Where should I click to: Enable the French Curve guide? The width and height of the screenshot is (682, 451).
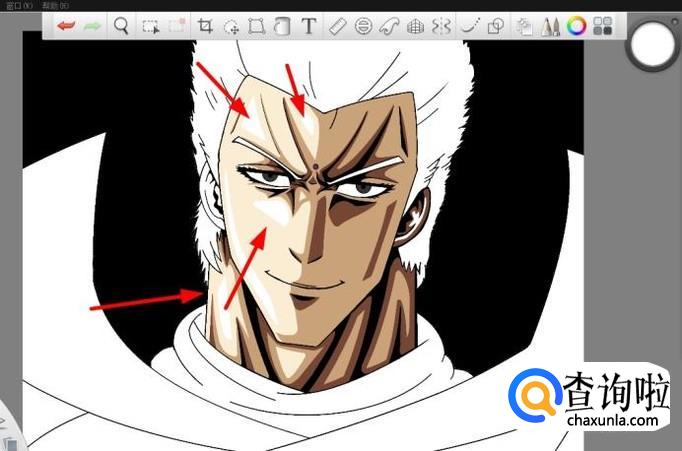[389, 27]
